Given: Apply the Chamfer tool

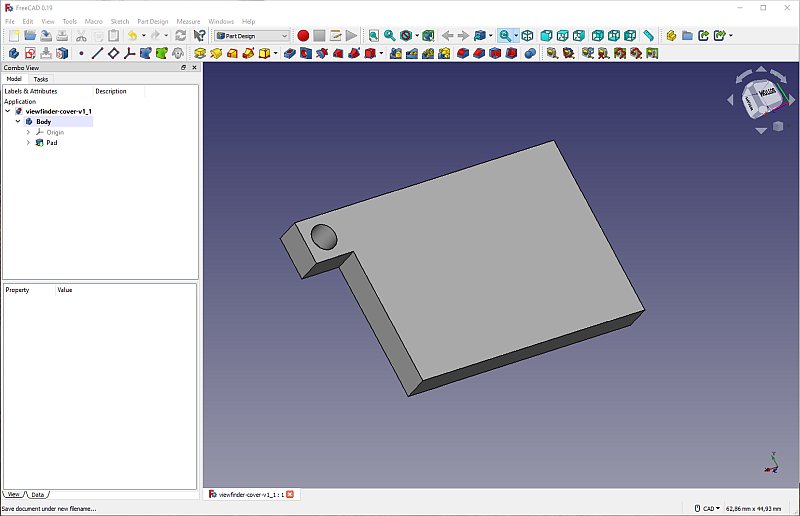Looking at the screenshot, I should [479, 53].
